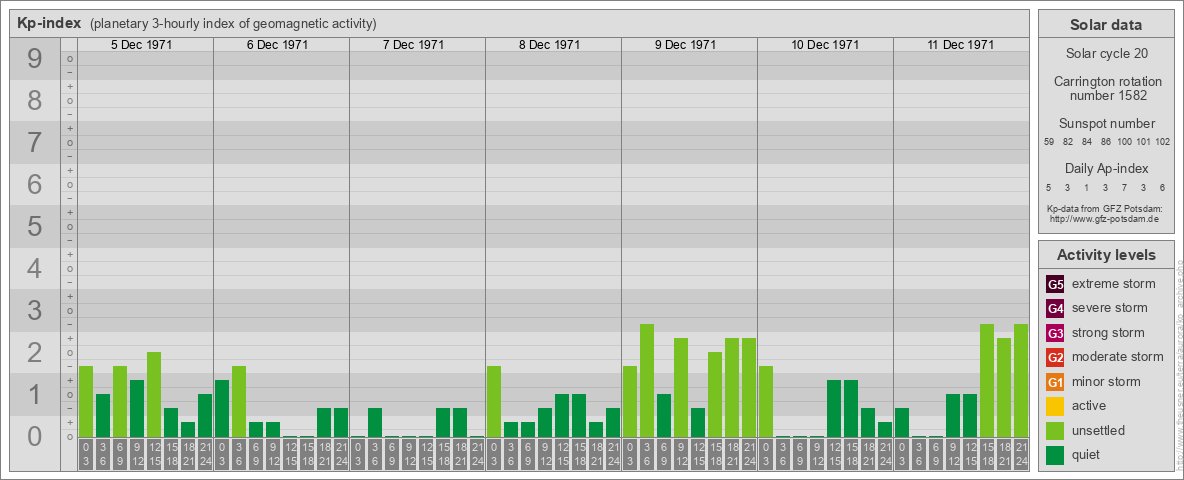Click the large 7 on the Kp axis

point(34,143)
